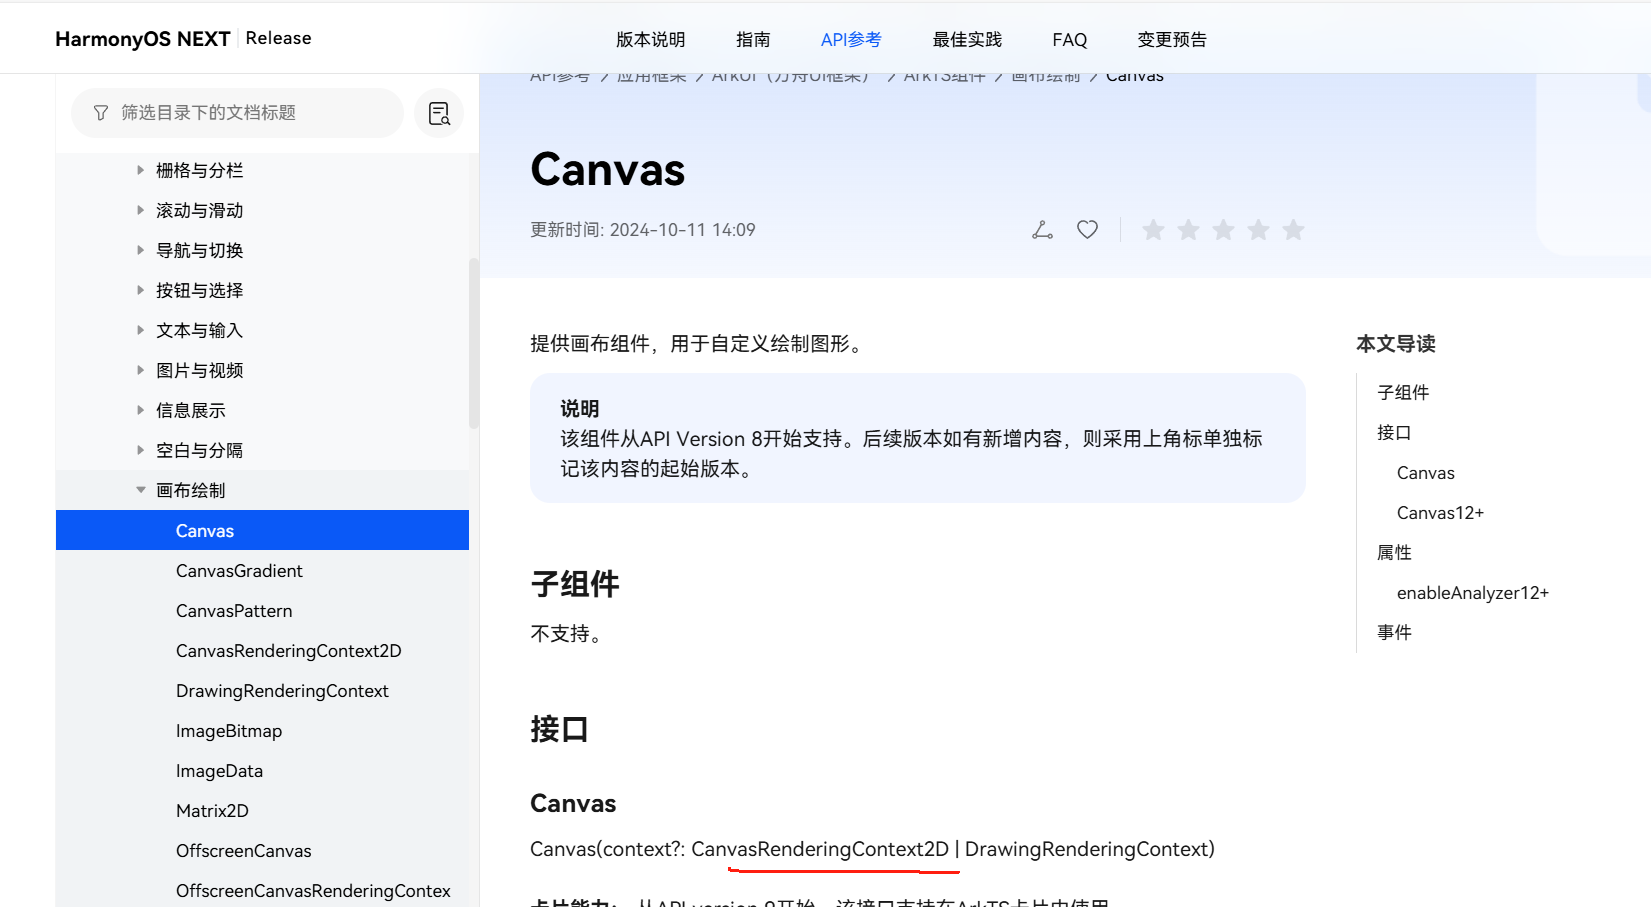The image size is (1651, 907).
Task: Favorite this page with the heart icon
Action: pyautogui.click(x=1087, y=230)
